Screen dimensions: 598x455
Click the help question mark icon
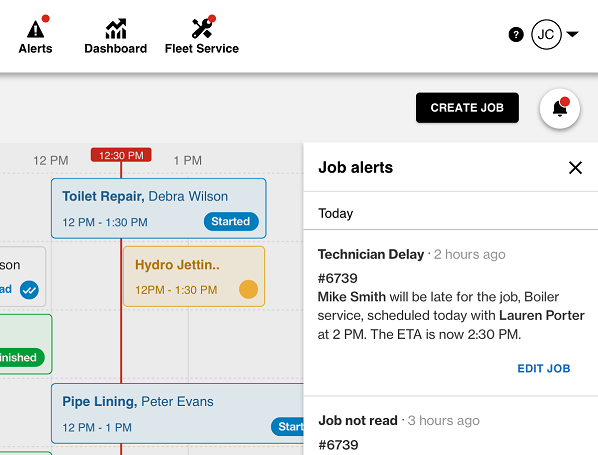516,35
